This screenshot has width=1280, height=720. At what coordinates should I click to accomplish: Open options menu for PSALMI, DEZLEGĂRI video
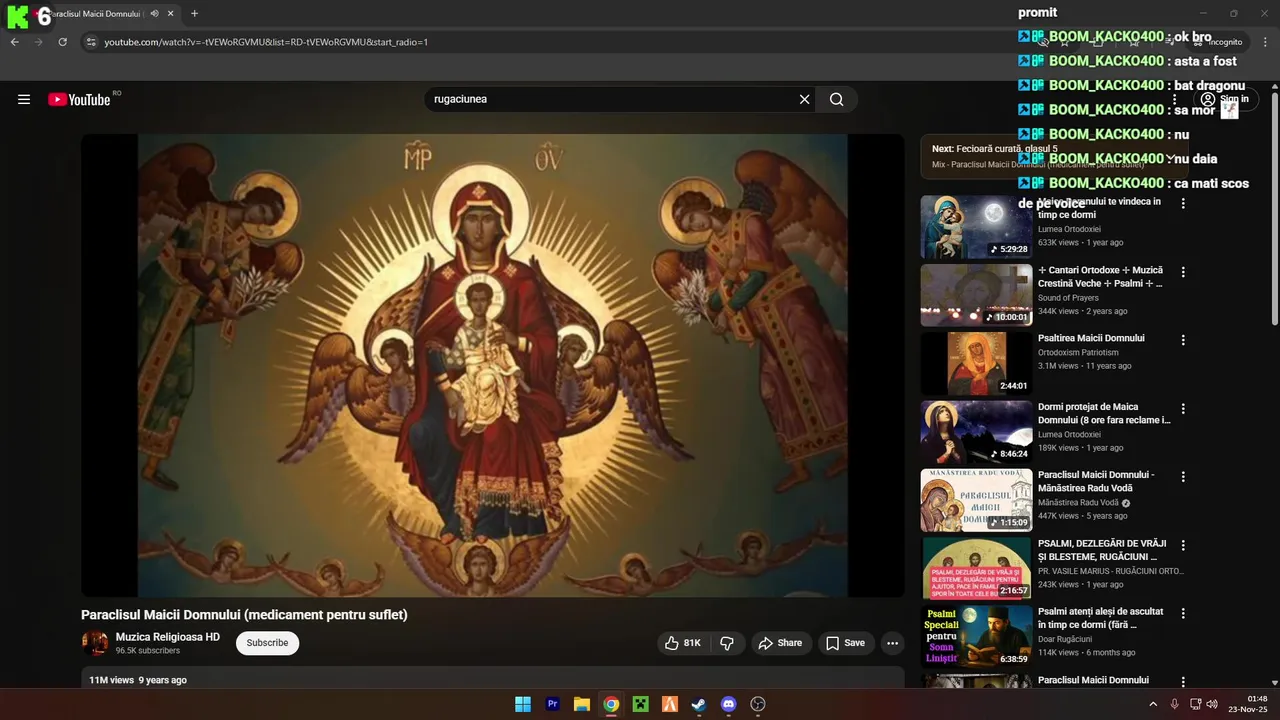(x=1183, y=546)
